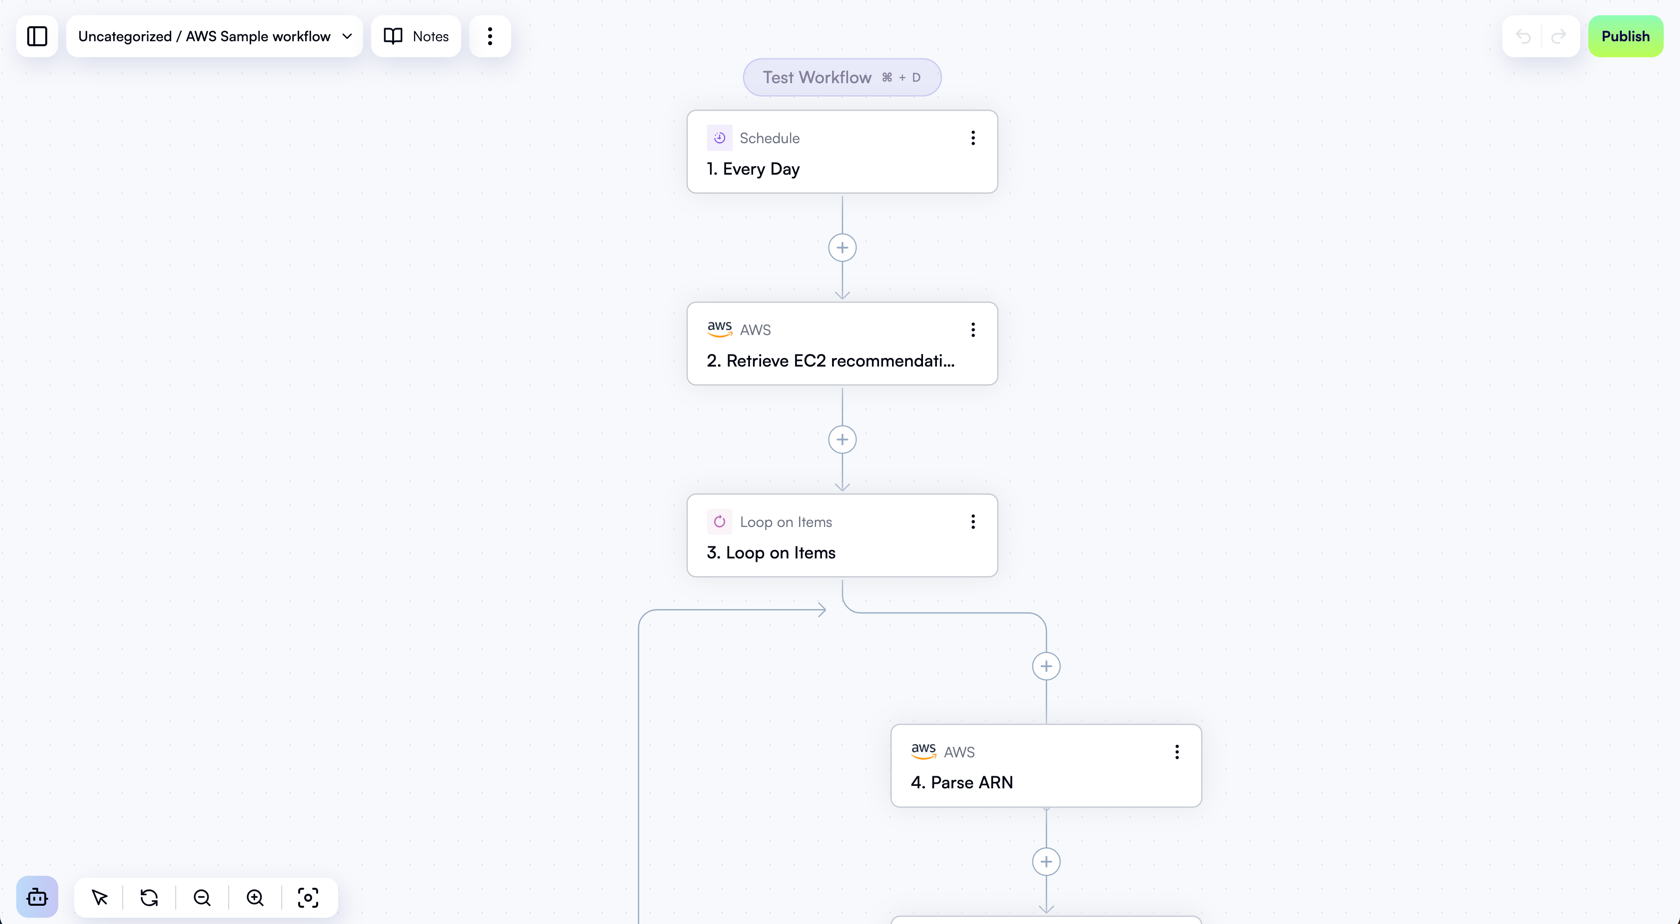Click the clock icon on the Schedule node

[719, 137]
